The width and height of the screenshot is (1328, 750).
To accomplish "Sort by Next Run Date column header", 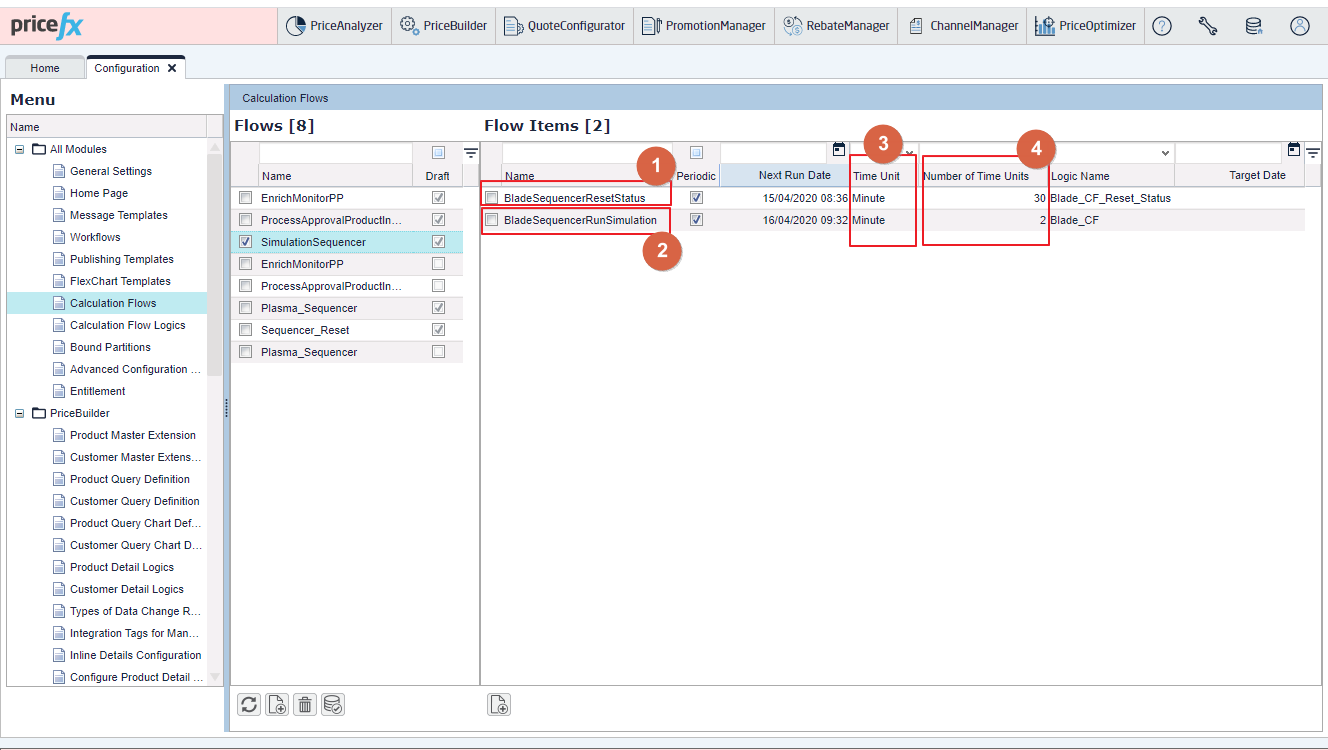I will click(794, 176).
